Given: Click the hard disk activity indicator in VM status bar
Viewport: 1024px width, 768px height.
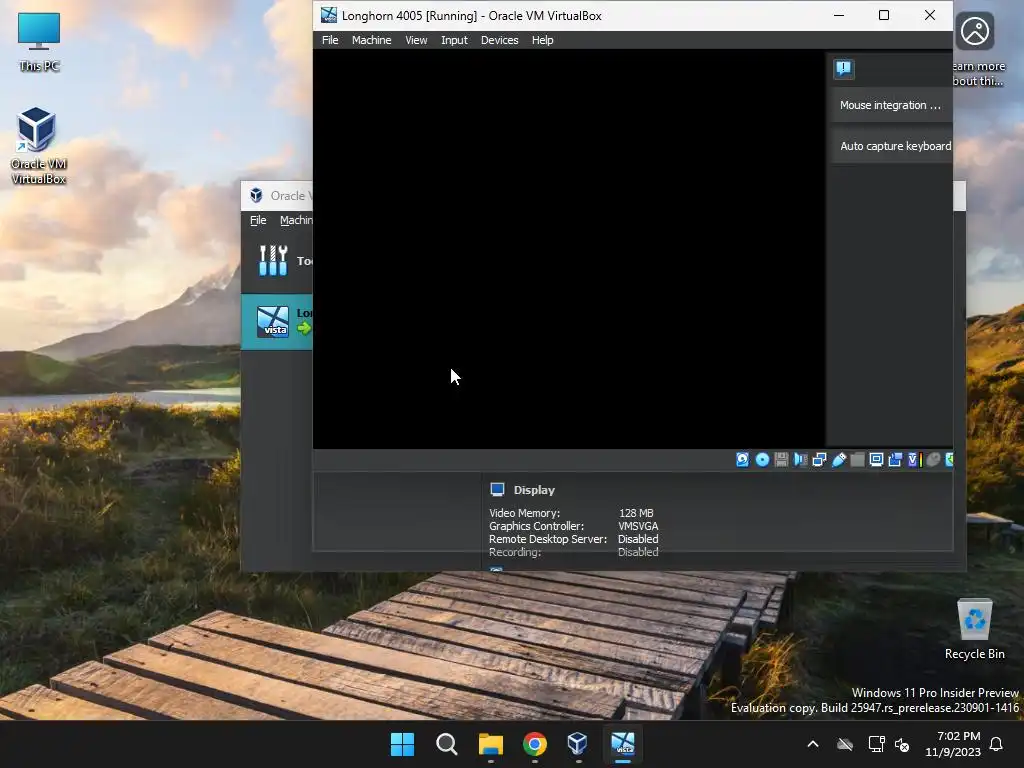Looking at the screenshot, I should 743,460.
